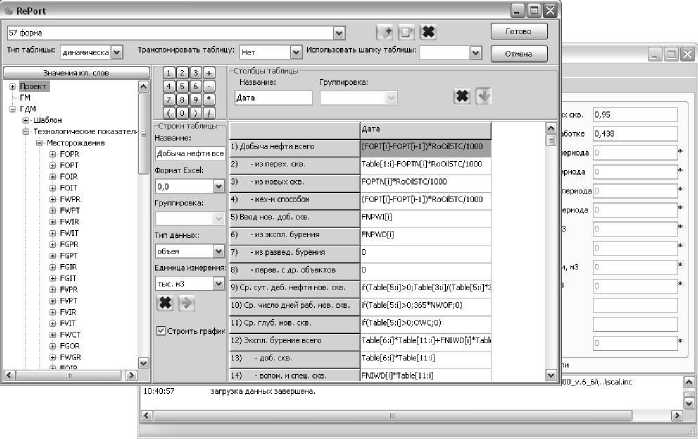Click the Дата column header
Screen dimensions: 698x439
click(x=426, y=130)
